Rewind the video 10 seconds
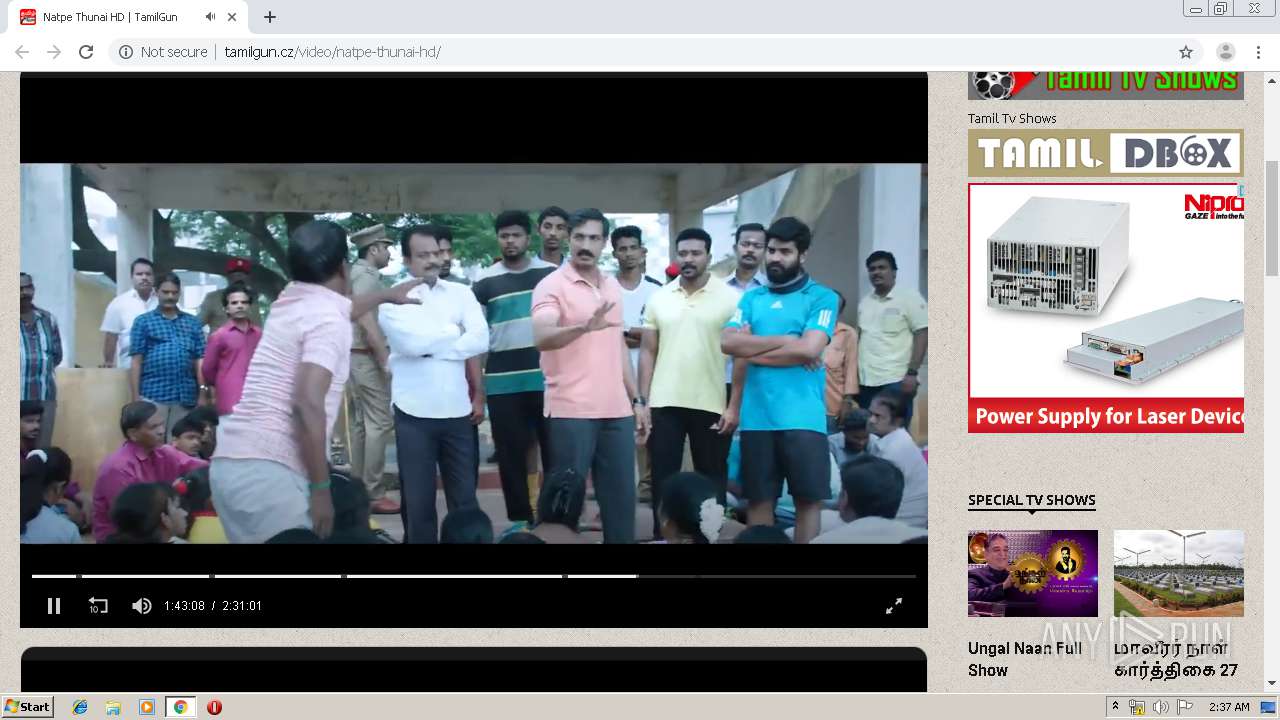 98,606
